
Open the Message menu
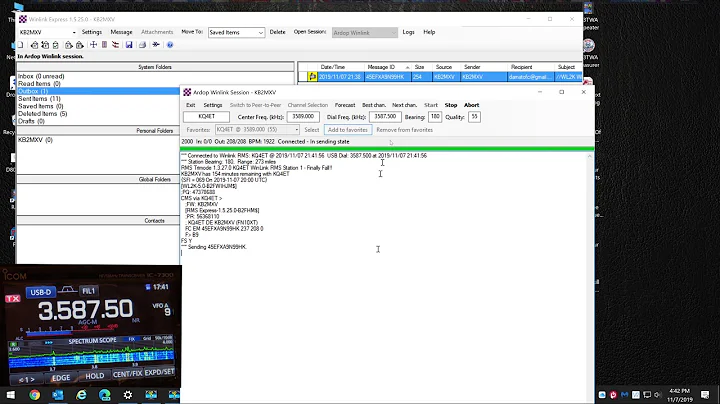click(121, 32)
